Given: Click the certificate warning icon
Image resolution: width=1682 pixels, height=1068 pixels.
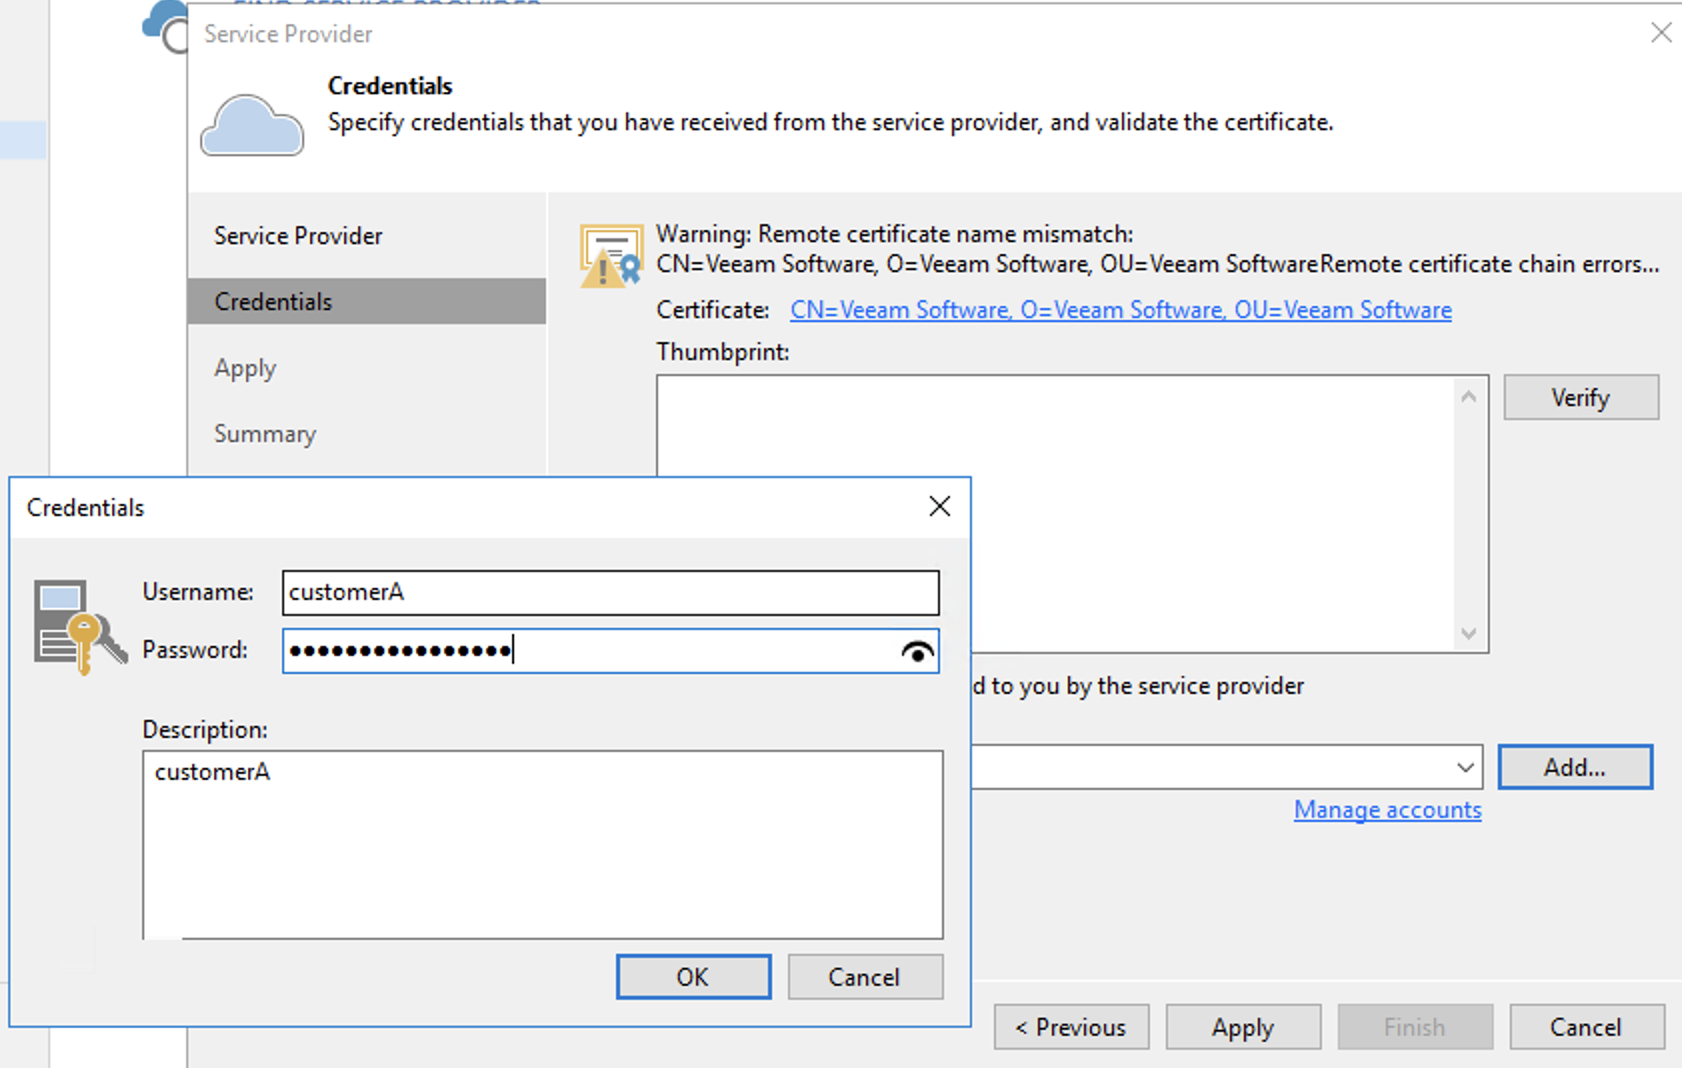Looking at the screenshot, I should [611, 257].
